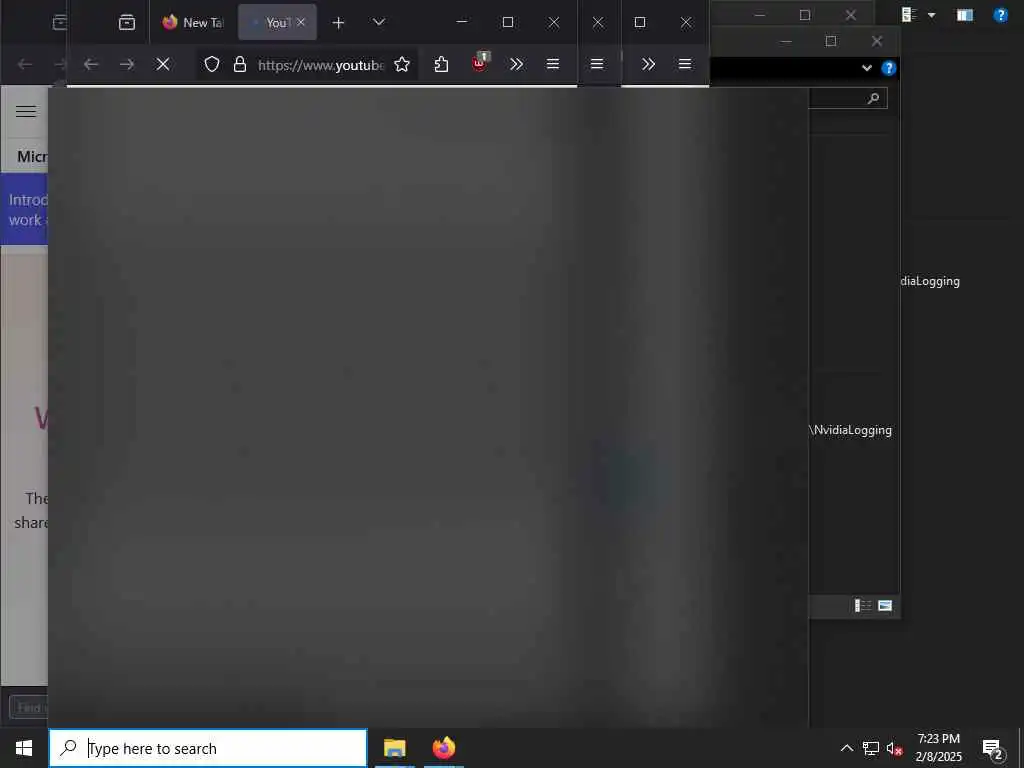
Task: Minimize the front Firefox window
Action: (462, 22)
